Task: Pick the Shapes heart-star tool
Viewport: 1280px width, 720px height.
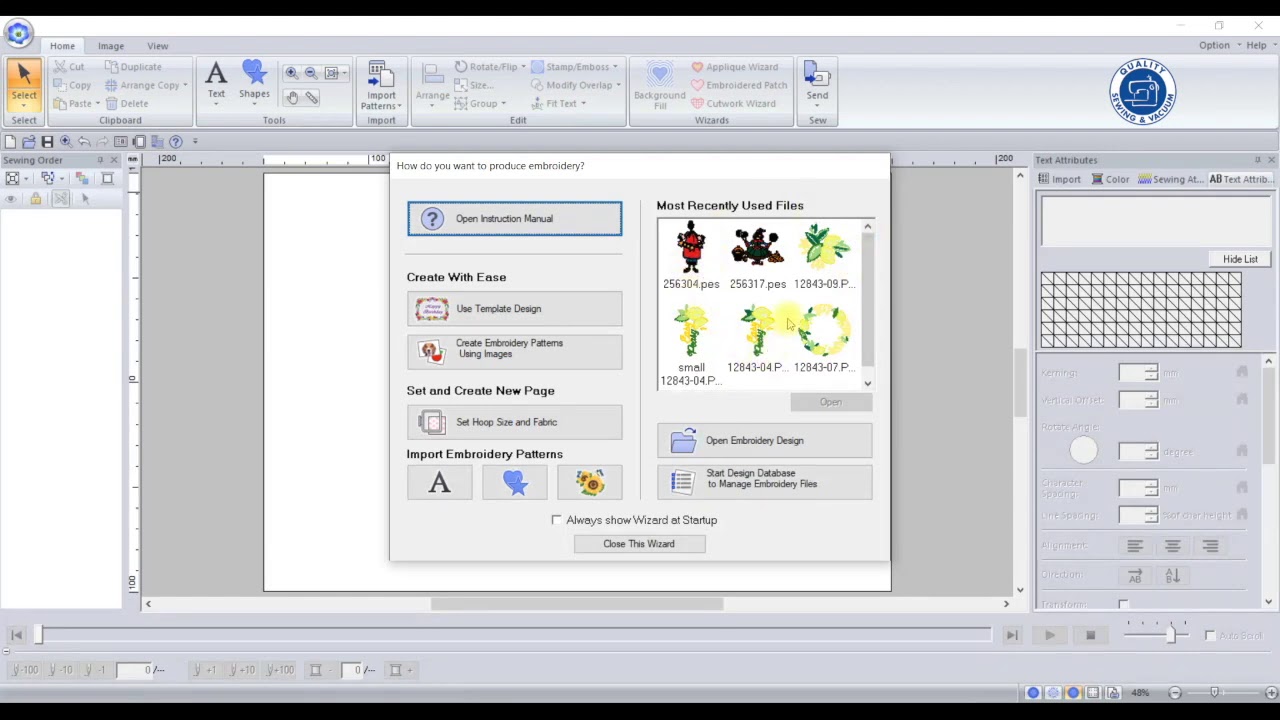Action: click(x=254, y=81)
